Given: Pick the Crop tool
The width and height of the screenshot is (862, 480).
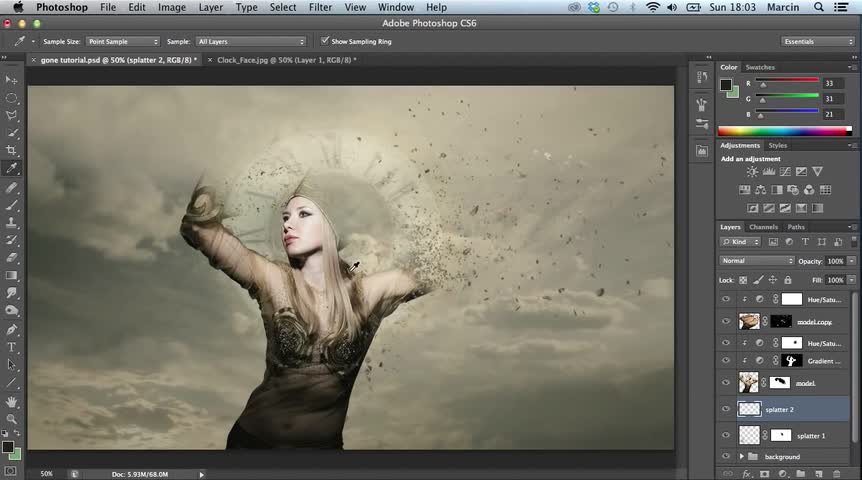Looking at the screenshot, I should (x=12, y=151).
